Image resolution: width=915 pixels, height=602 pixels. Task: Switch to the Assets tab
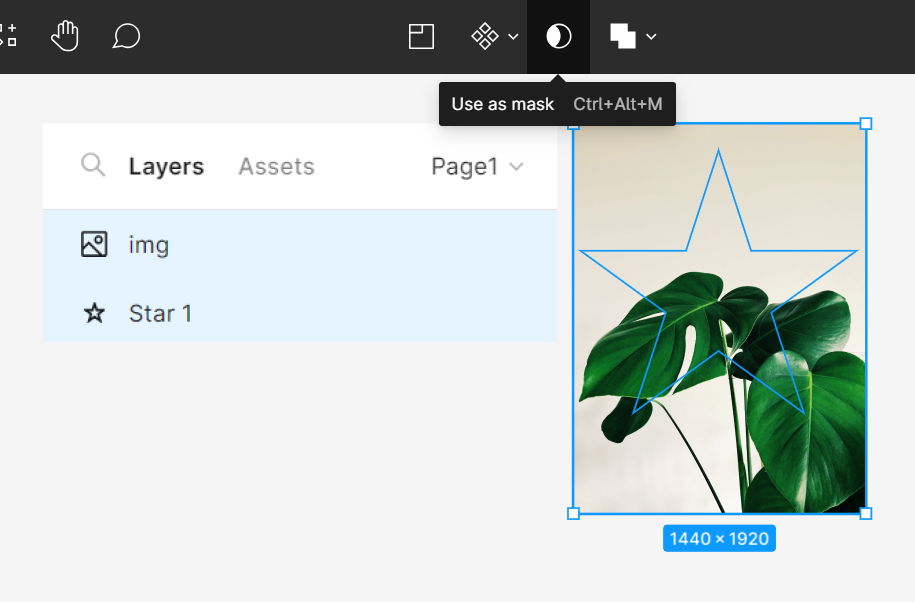(277, 166)
